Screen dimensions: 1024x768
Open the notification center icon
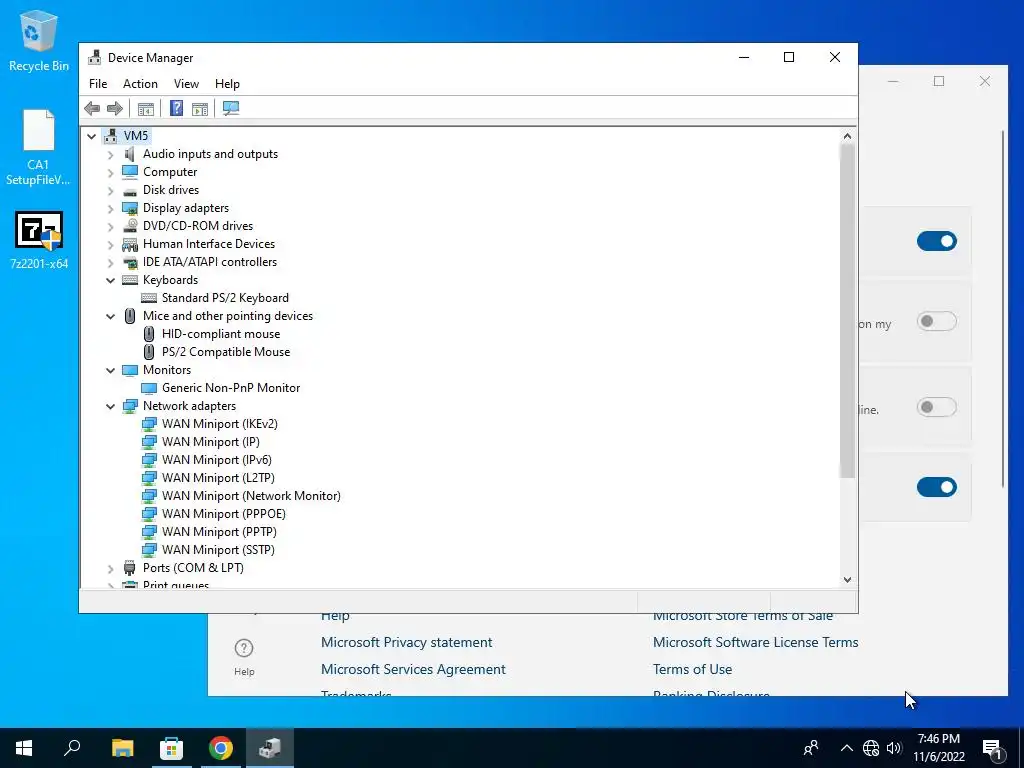point(992,748)
